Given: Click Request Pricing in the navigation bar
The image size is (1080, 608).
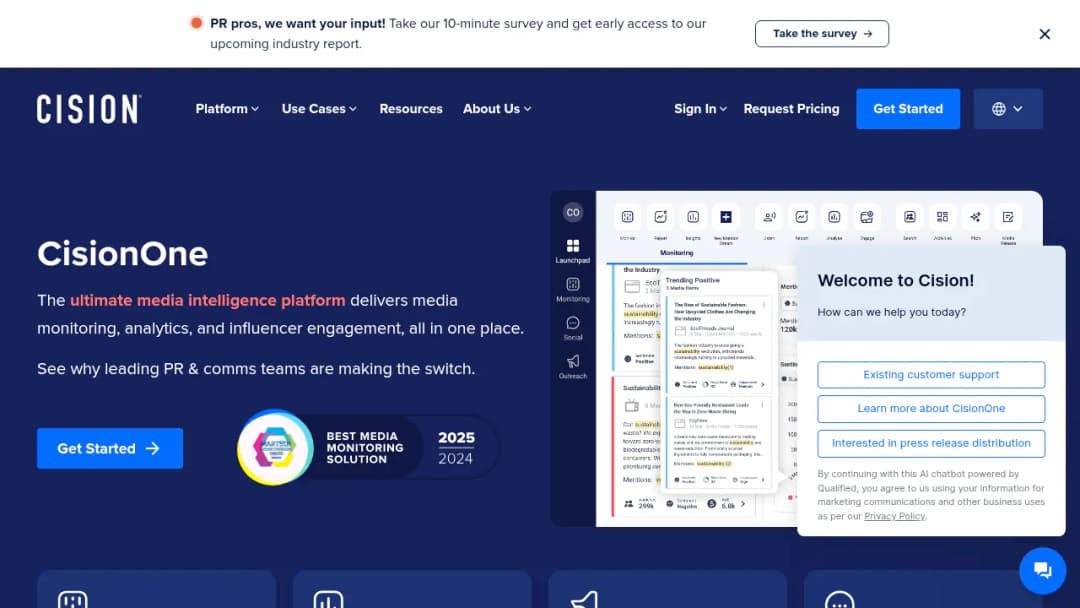Looking at the screenshot, I should point(791,109).
